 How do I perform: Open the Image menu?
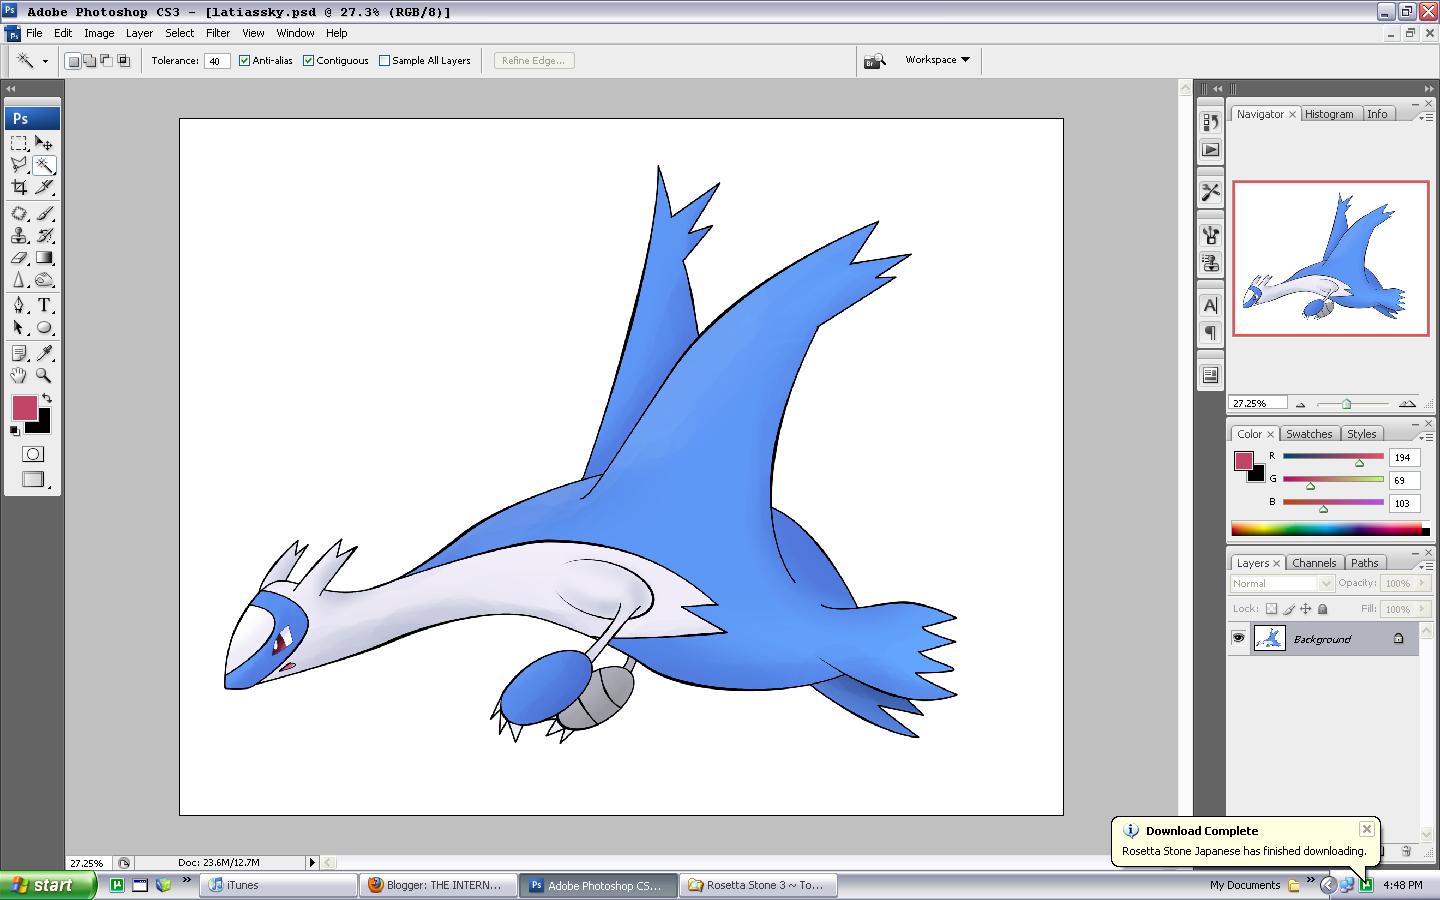(99, 33)
